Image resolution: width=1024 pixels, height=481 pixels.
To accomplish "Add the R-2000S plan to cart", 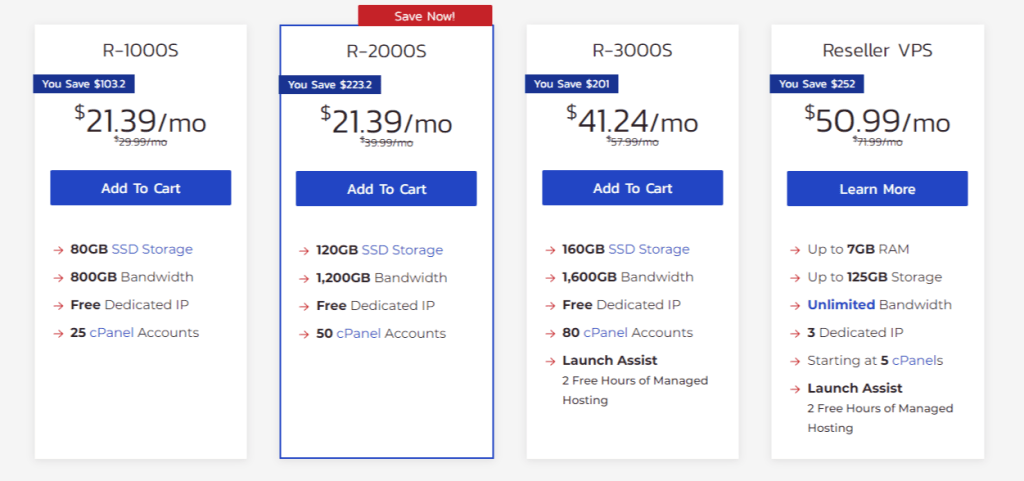I will pyautogui.click(x=386, y=189).
